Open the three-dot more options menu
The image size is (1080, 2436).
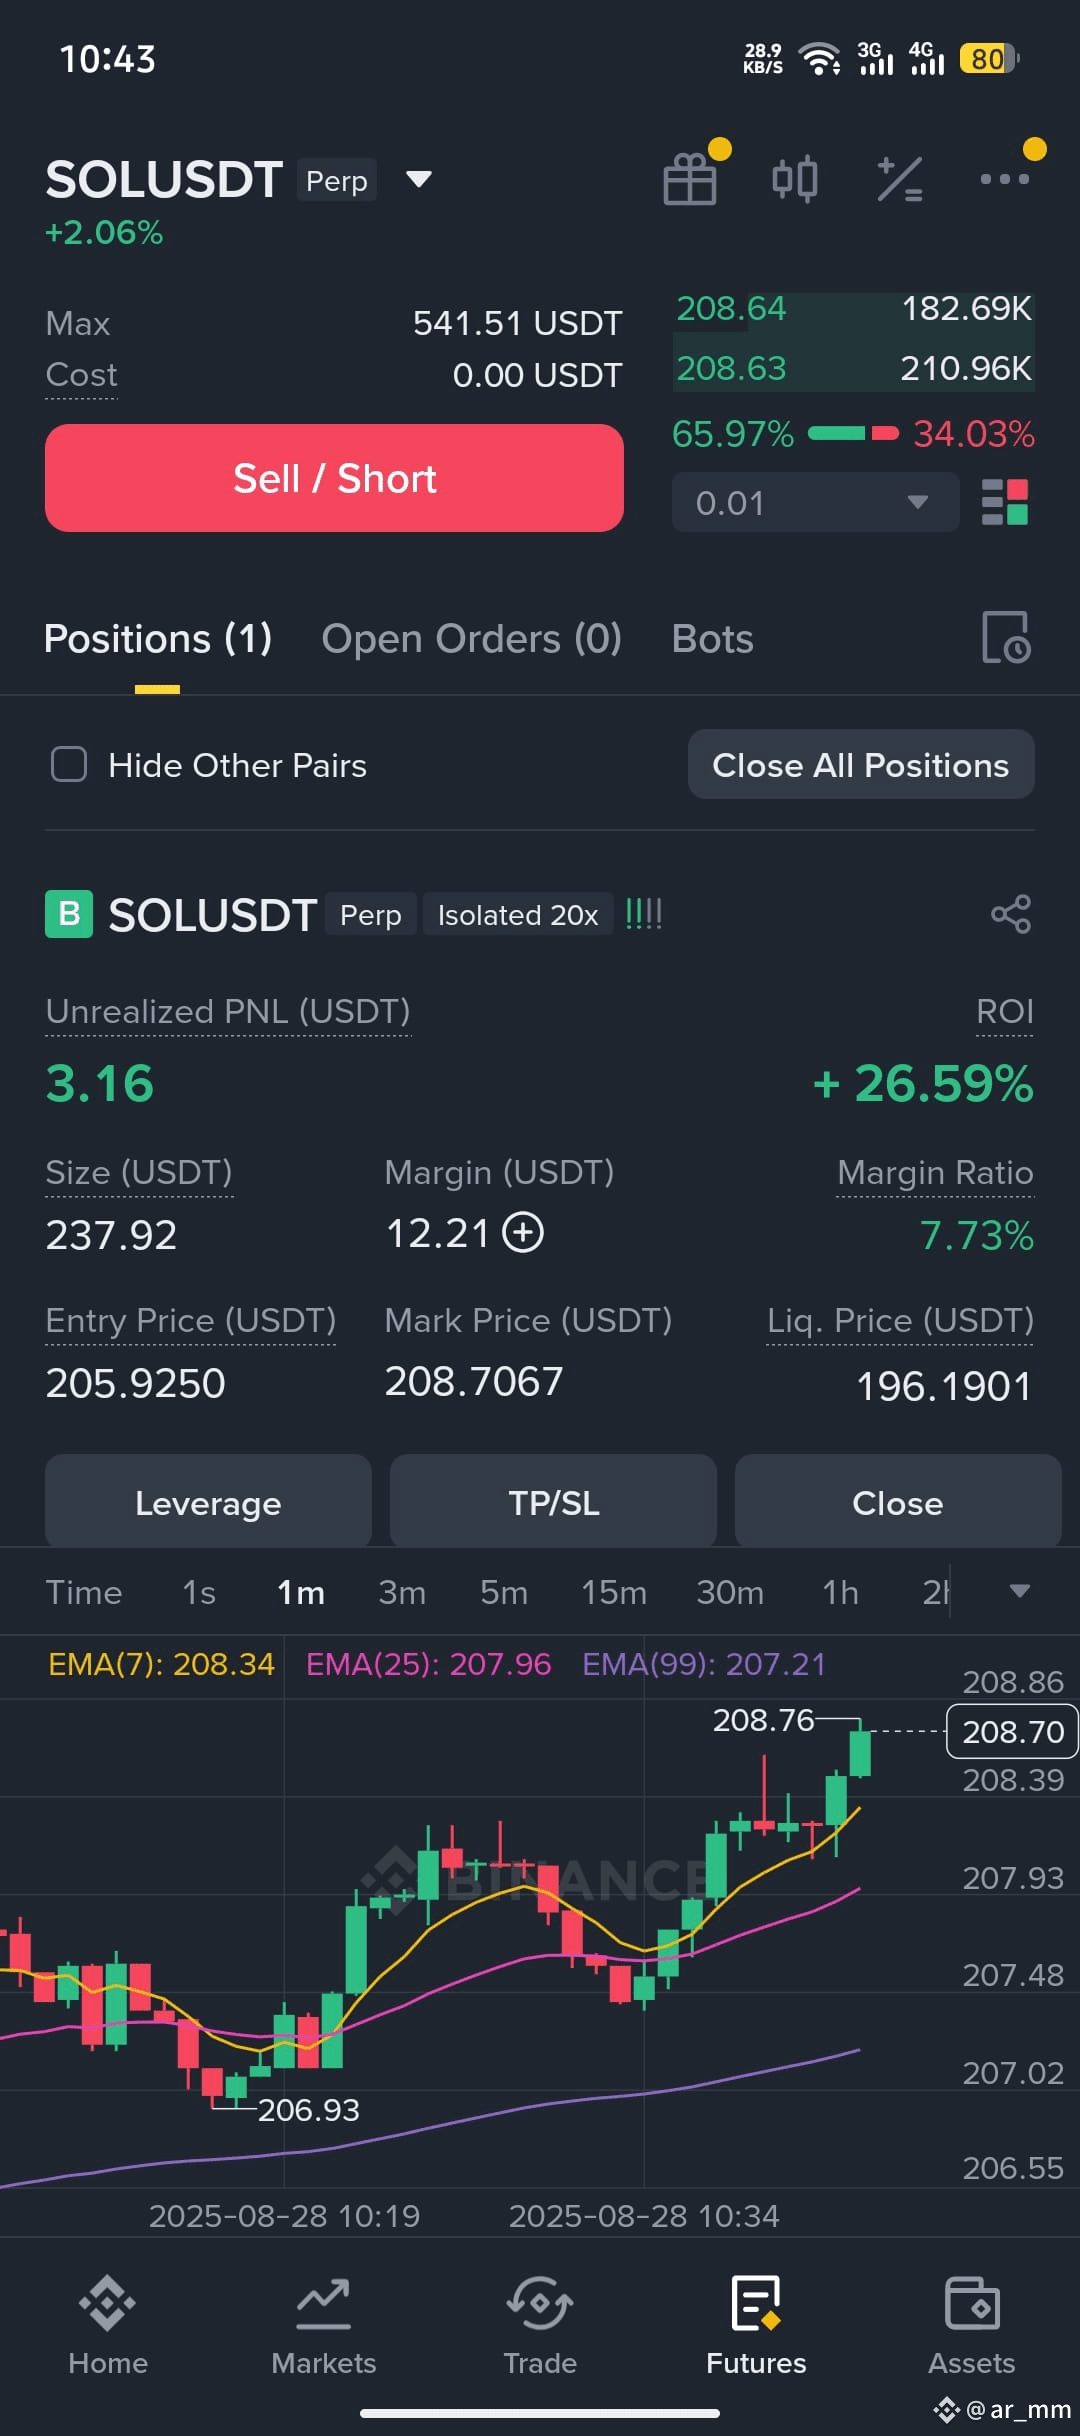click(x=1005, y=179)
